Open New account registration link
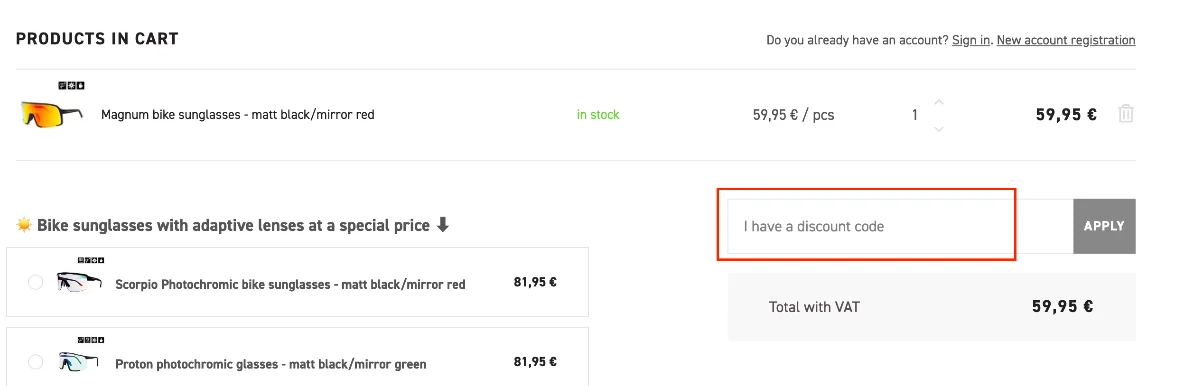Image resolution: width=1200 pixels, height=386 pixels. tap(1066, 40)
